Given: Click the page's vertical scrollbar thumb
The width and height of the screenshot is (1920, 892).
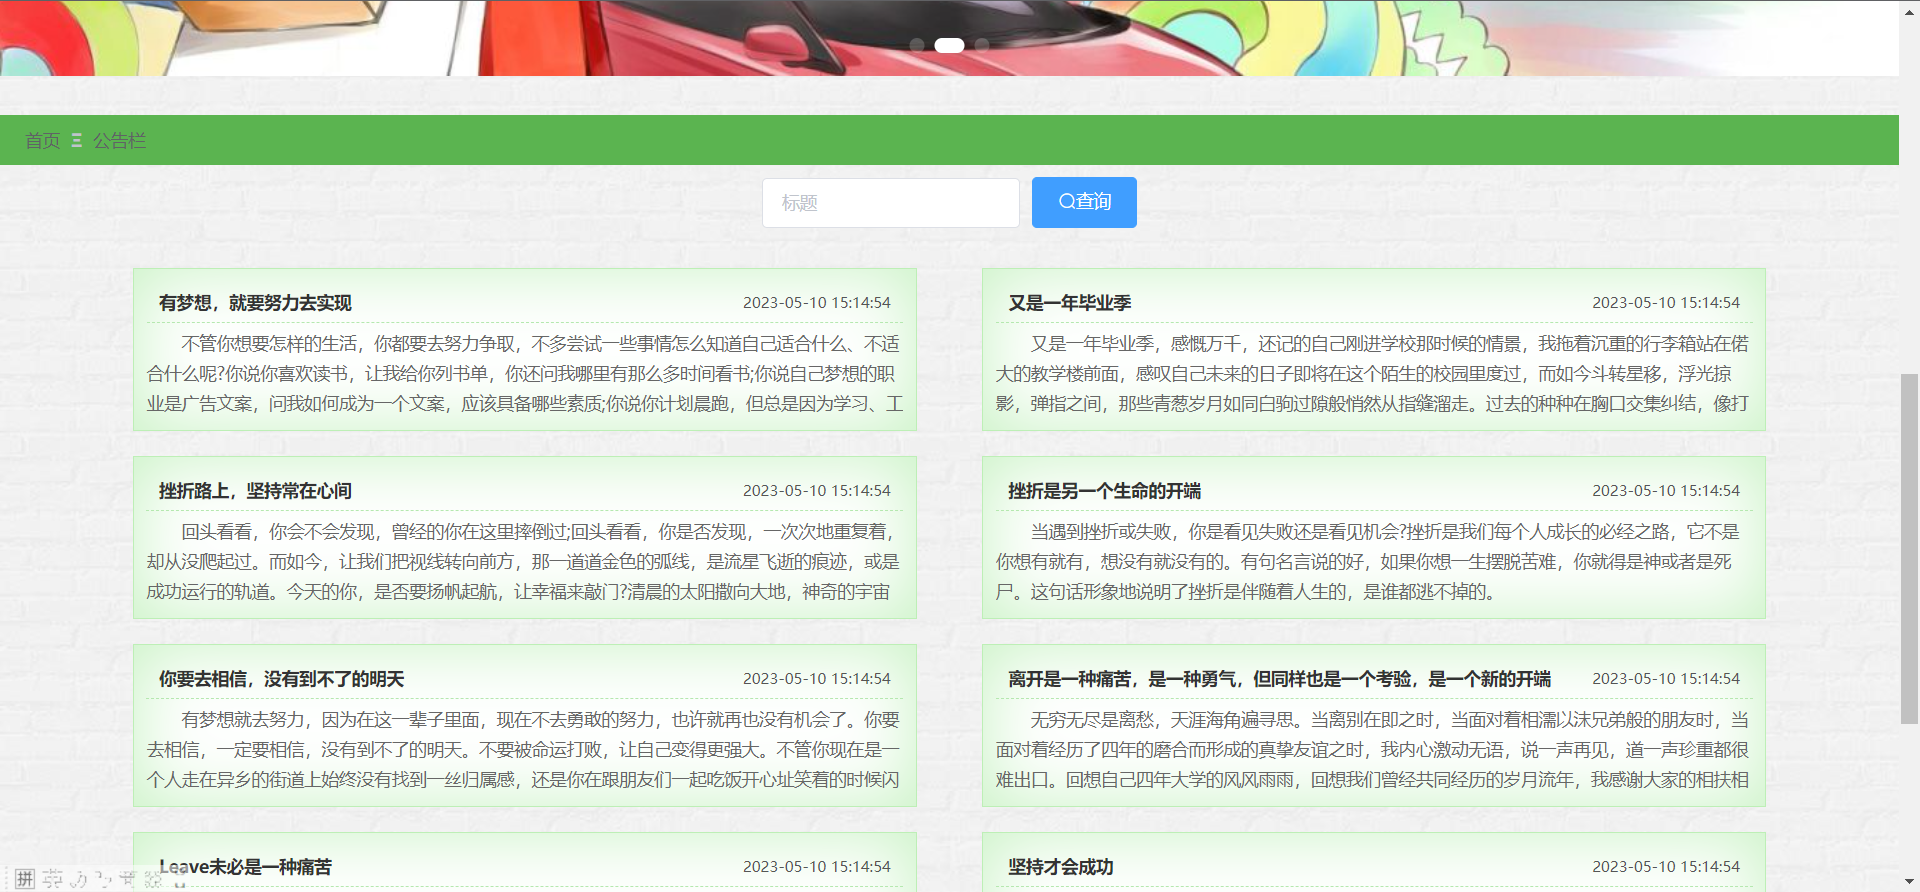Looking at the screenshot, I should coord(1909,548).
